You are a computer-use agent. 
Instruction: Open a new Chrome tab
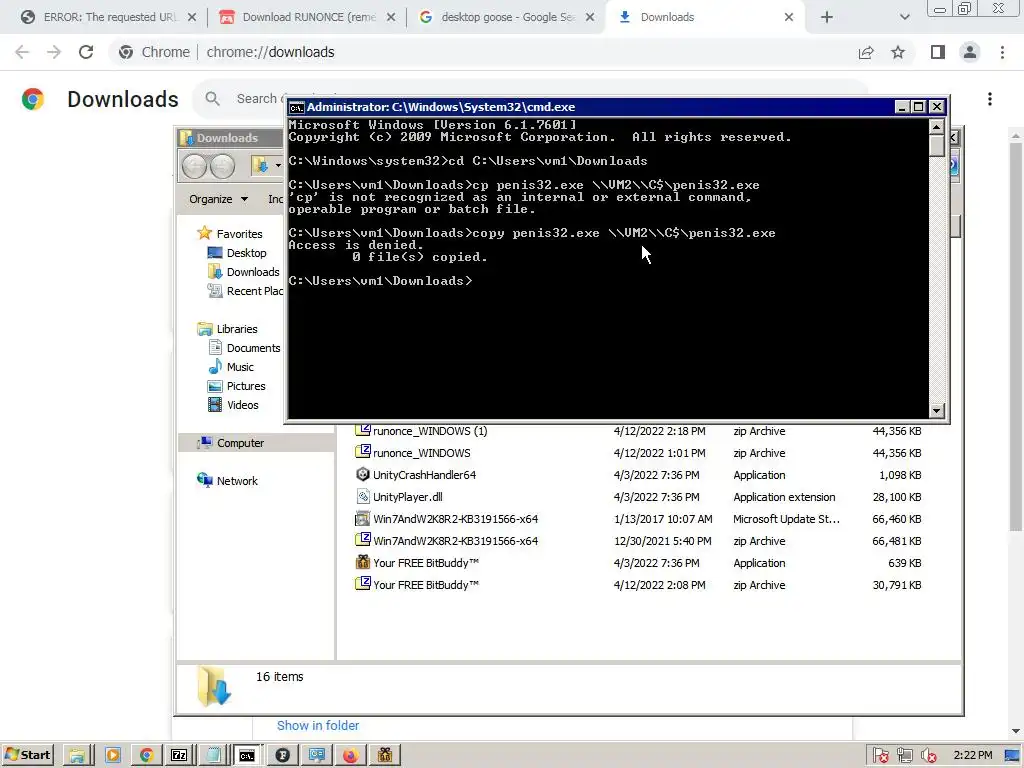click(x=827, y=18)
